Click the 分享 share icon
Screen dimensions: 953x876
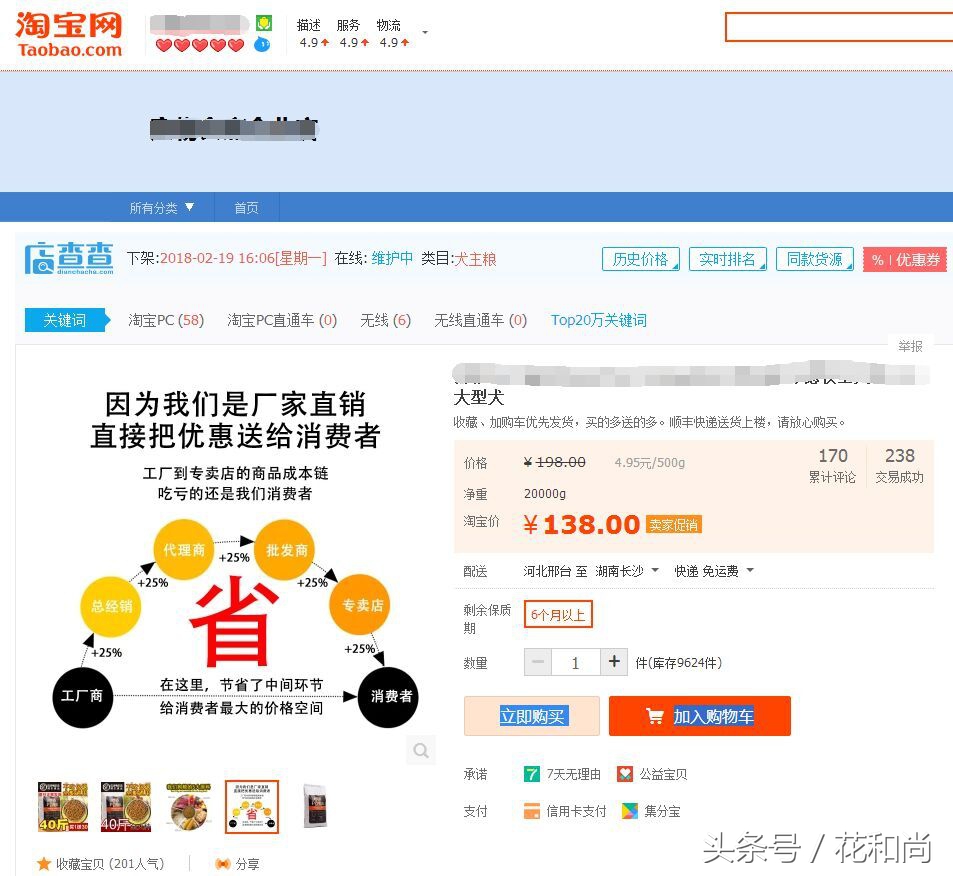pyautogui.click(x=222, y=863)
